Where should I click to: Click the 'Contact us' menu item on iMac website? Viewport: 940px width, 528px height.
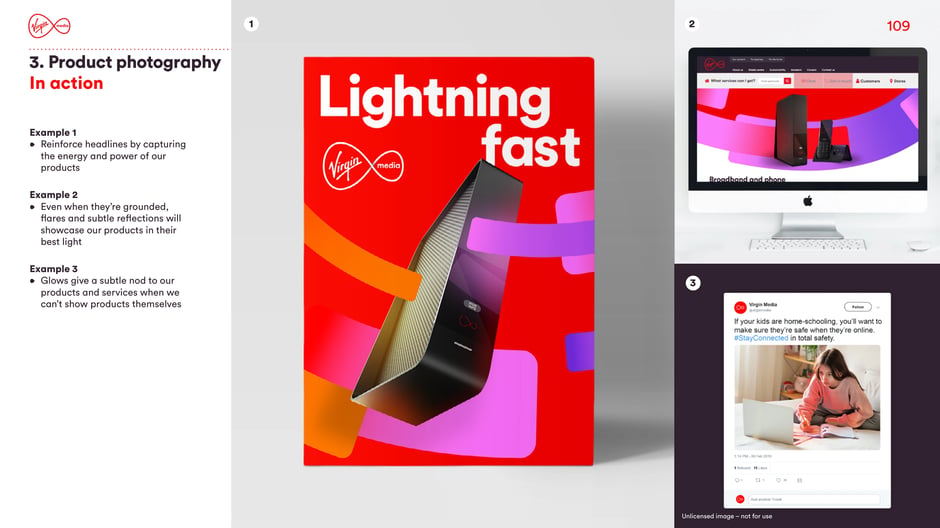coord(828,70)
